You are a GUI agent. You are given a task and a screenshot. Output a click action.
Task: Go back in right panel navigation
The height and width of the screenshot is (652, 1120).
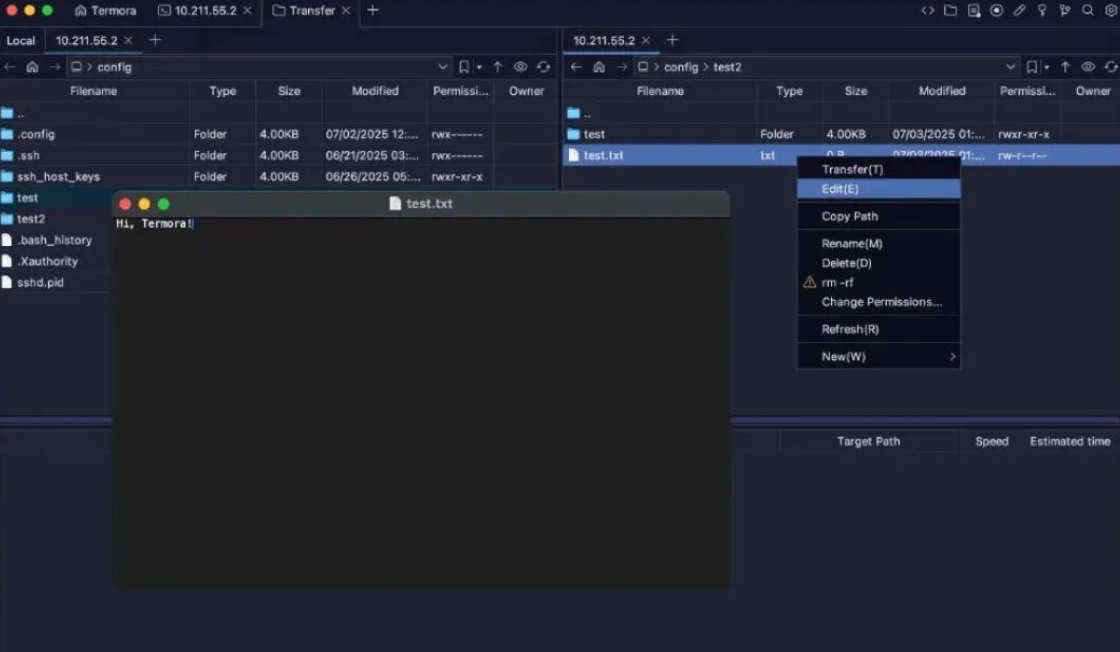coord(576,66)
